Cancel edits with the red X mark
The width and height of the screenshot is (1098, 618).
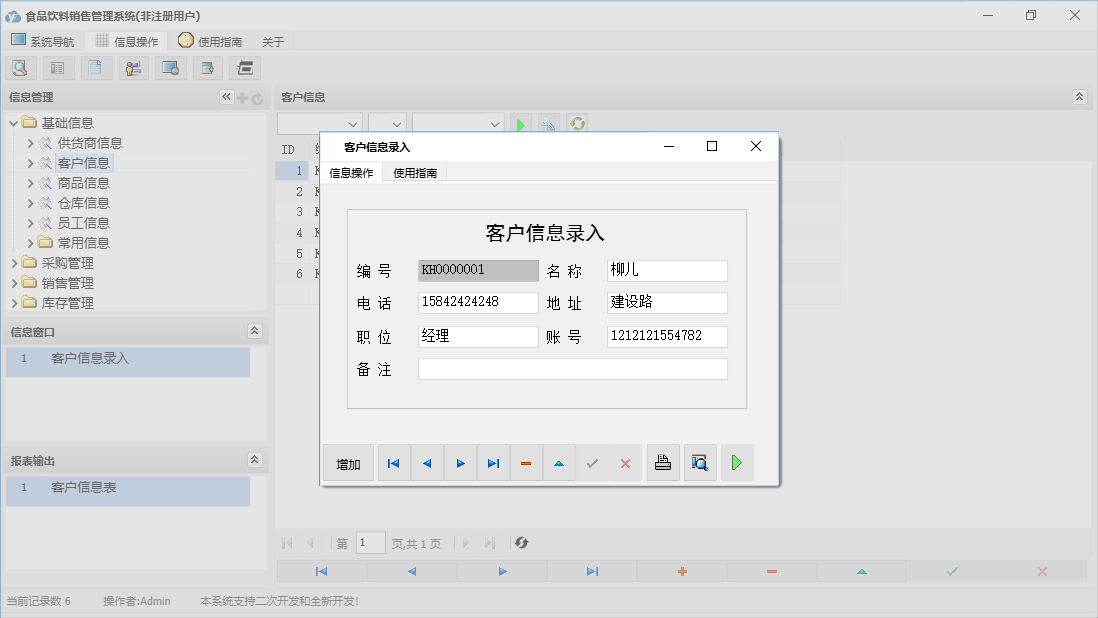[625, 462]
